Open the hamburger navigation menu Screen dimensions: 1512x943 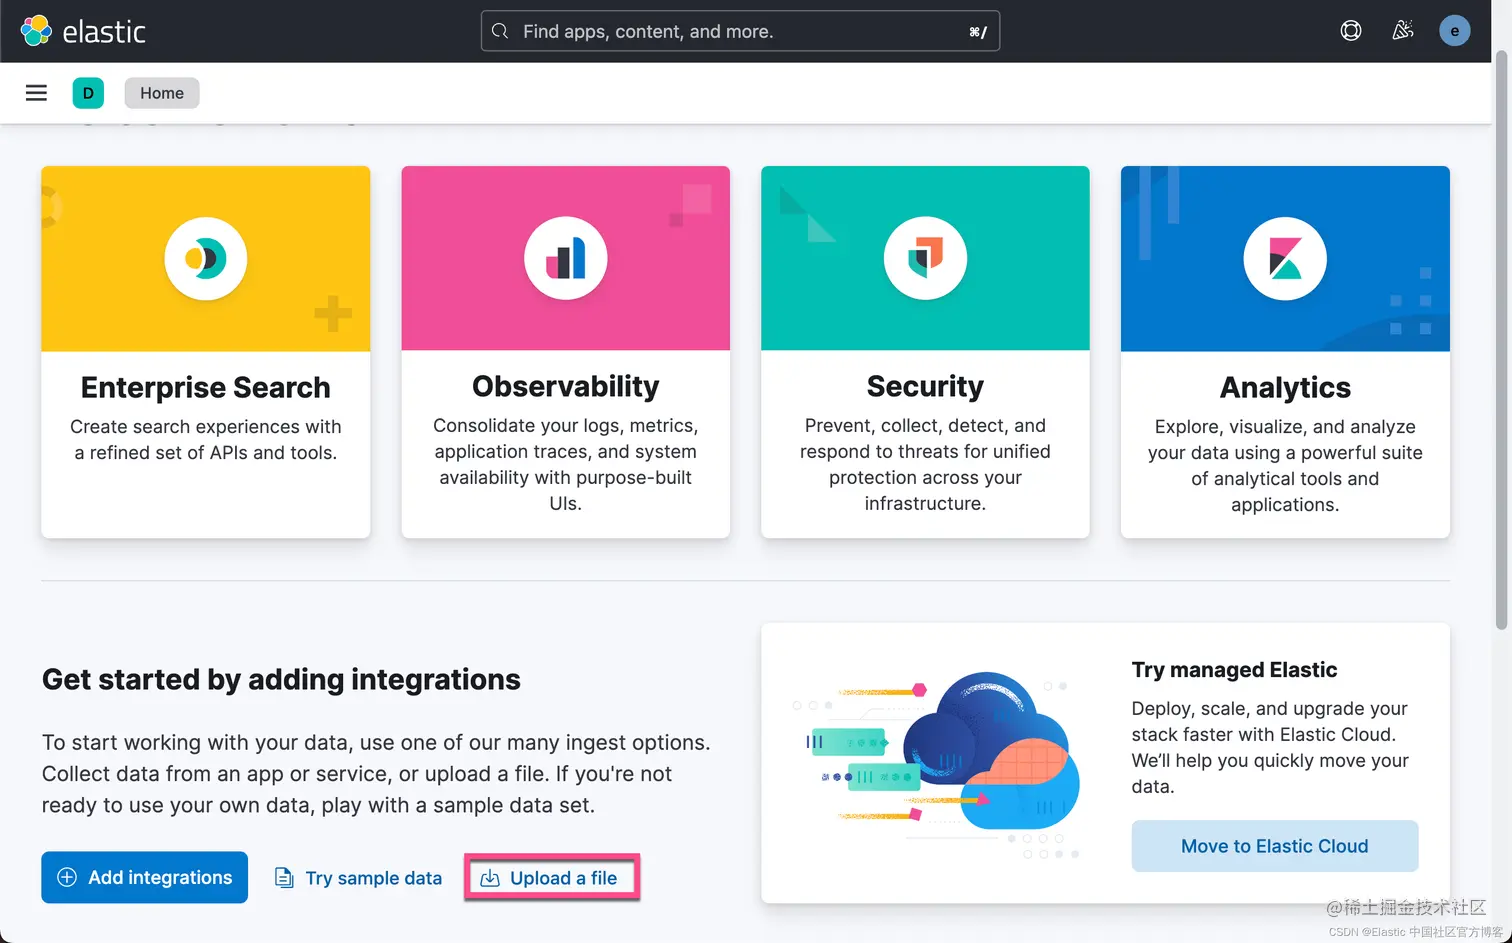pos(36,93)
